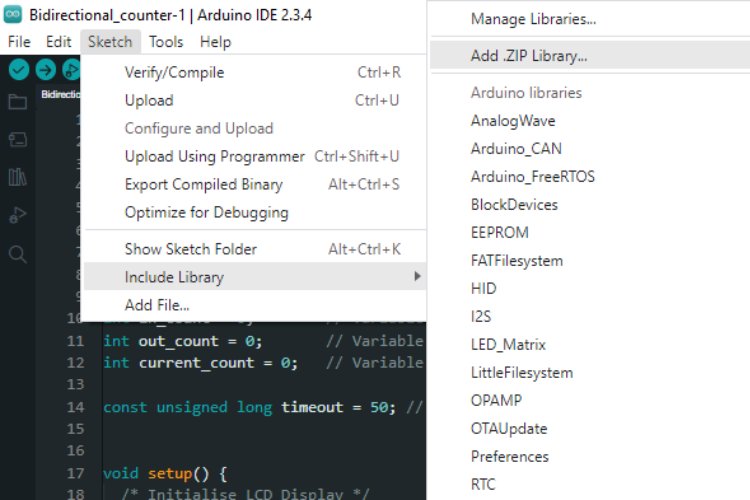750x500 pixels.
Task: Open the Boards Manager sidebar icon
Action: click(x=18, y=139)
